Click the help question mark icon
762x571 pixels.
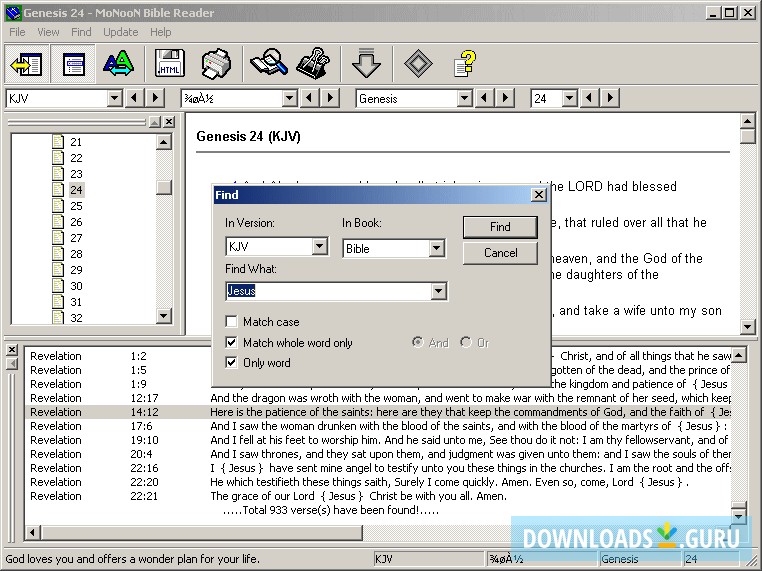coord(465,63)
